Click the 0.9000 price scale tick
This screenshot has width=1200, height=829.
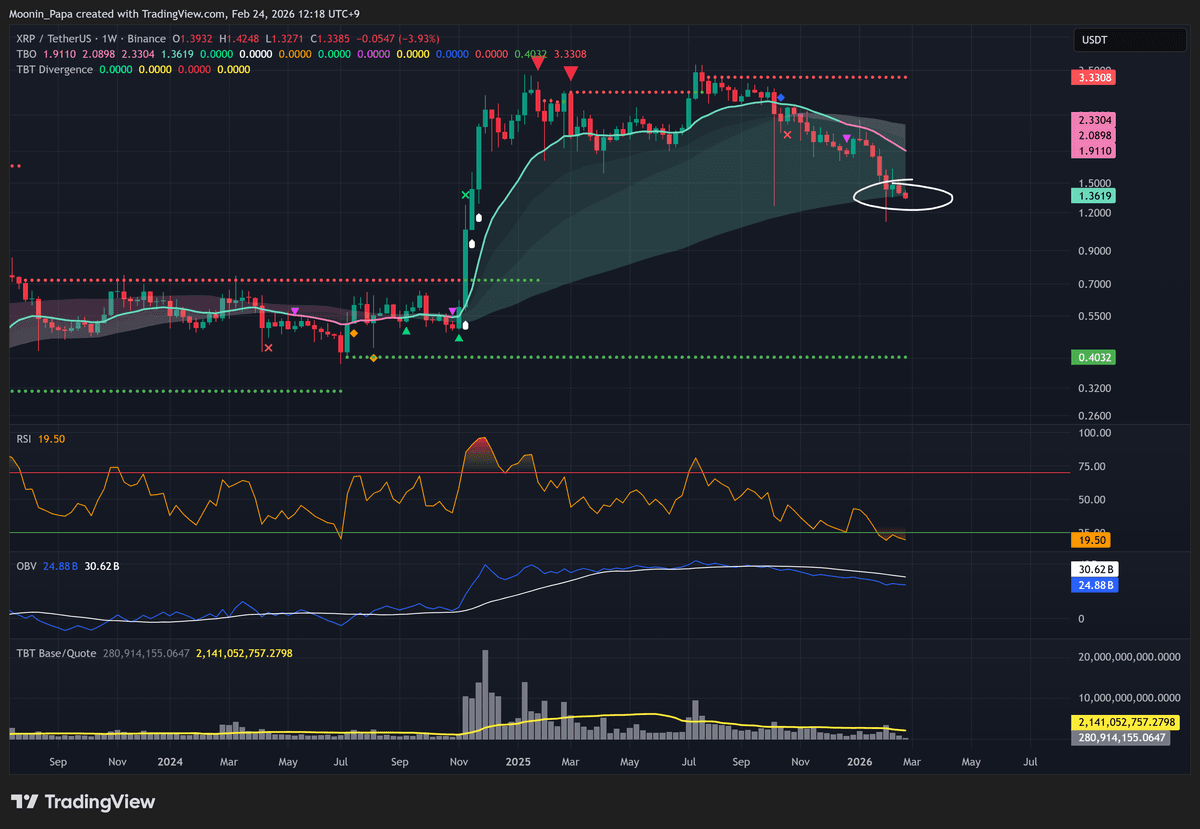click(1093, 252)
